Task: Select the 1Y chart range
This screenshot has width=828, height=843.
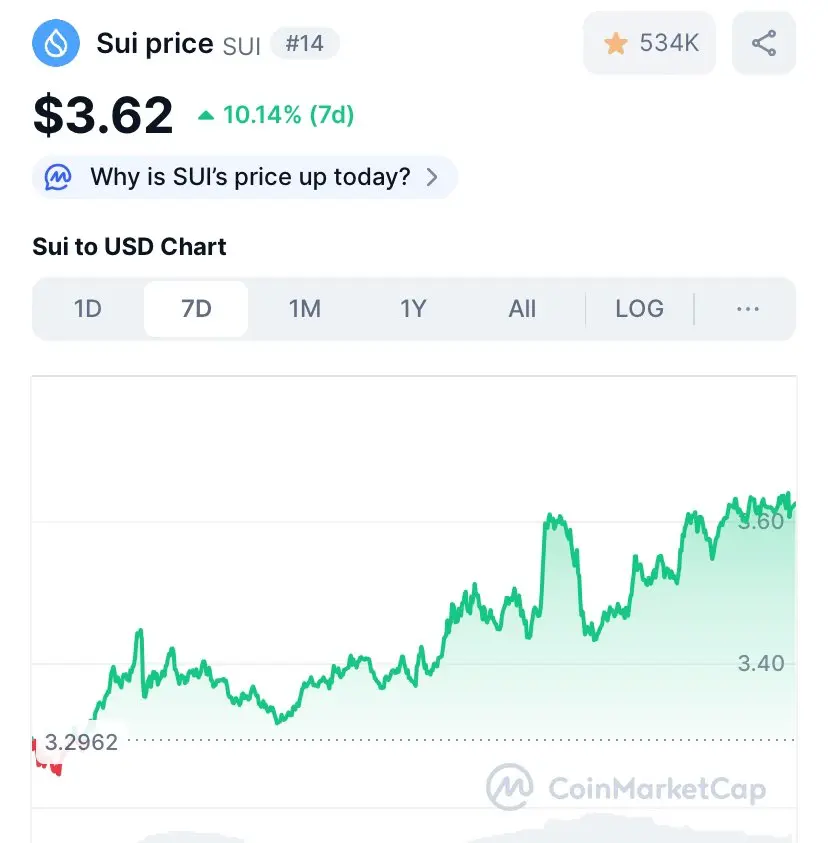Action: [413, 309]
